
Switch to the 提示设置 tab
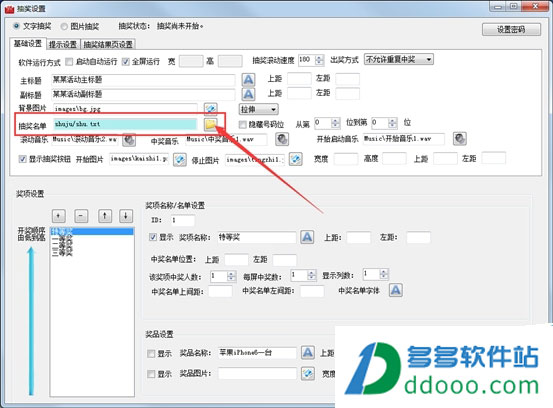[x=63, y=44]
